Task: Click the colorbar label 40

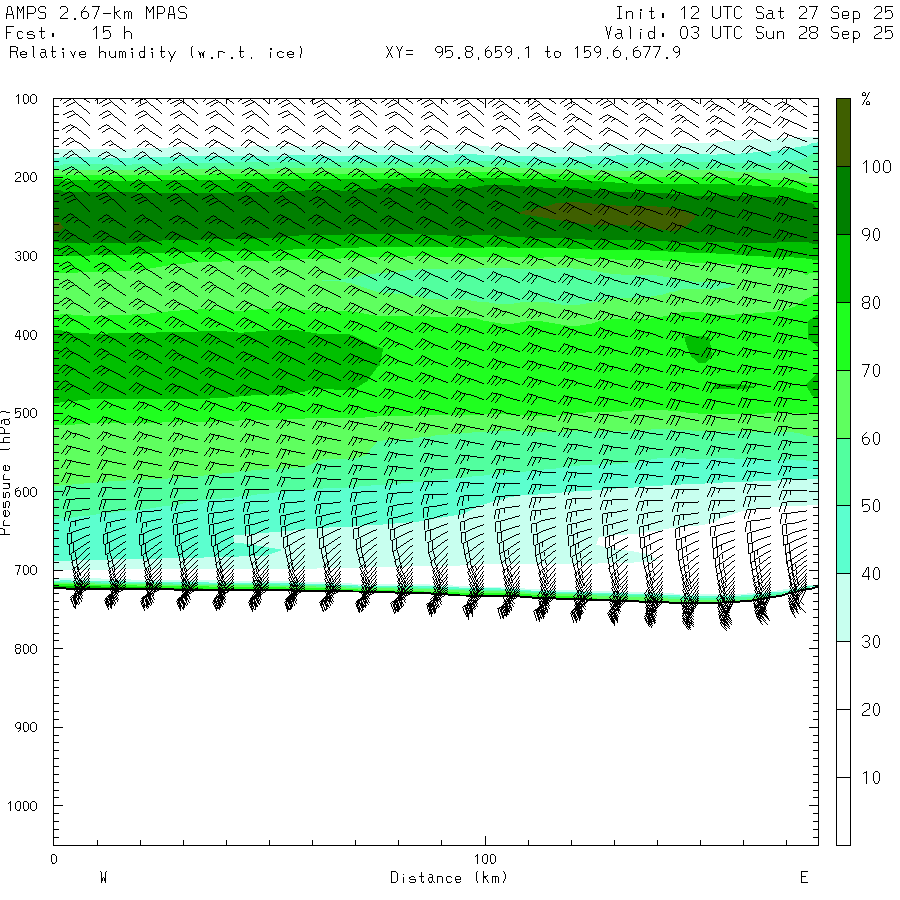Action: pos(871,574)
